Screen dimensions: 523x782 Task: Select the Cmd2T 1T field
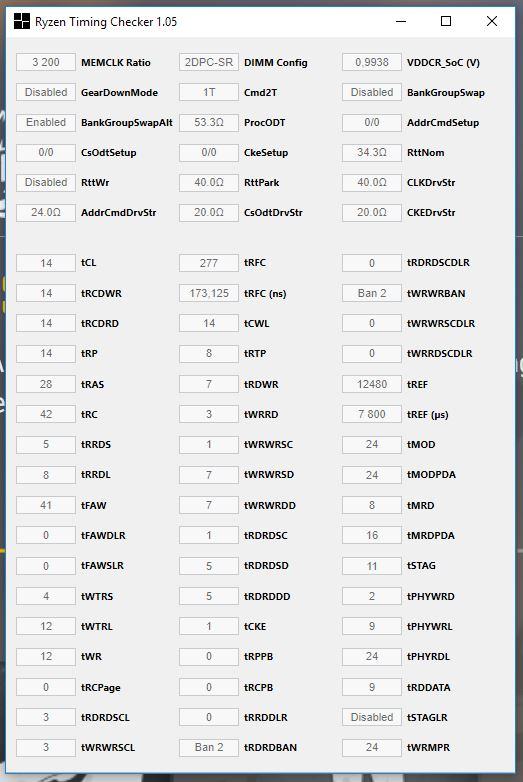pyautogui.click(x=209, y=92)
